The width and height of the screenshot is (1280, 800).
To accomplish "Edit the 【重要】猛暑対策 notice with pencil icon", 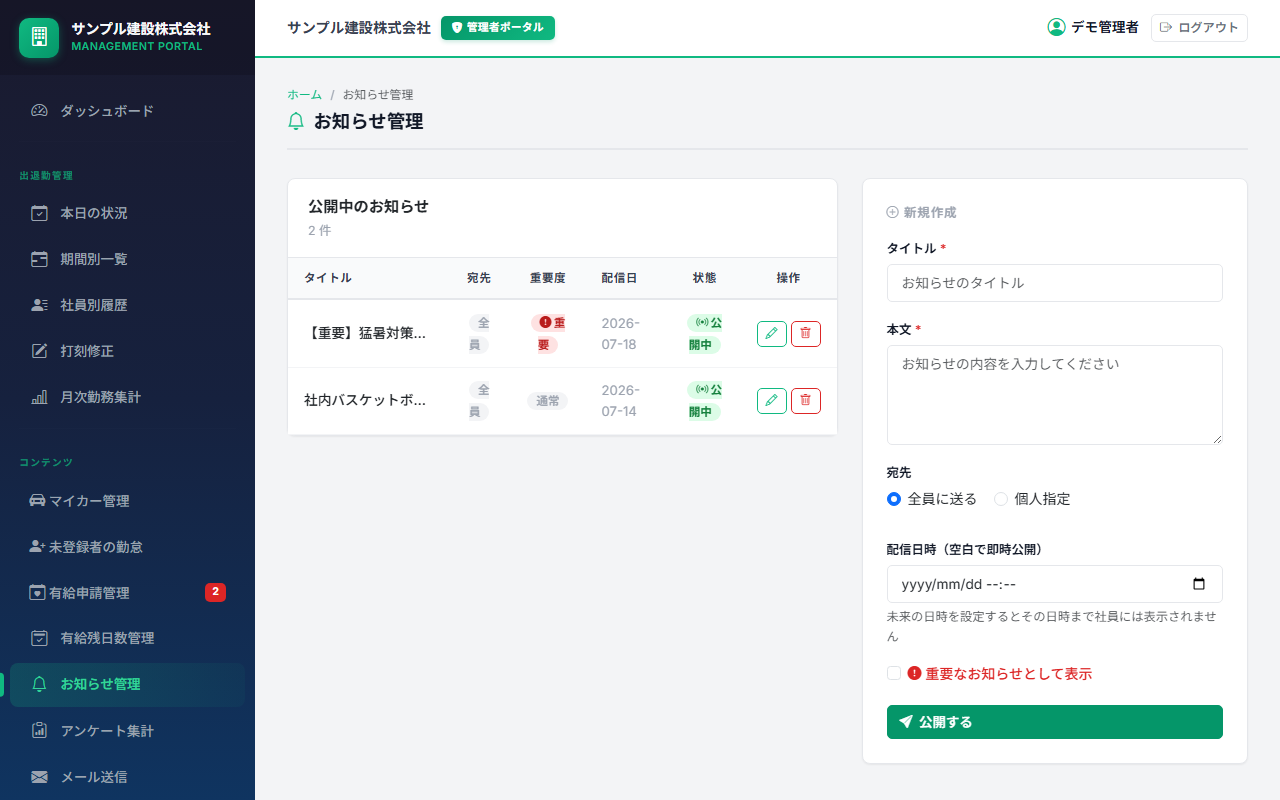I will coord(772,334).
